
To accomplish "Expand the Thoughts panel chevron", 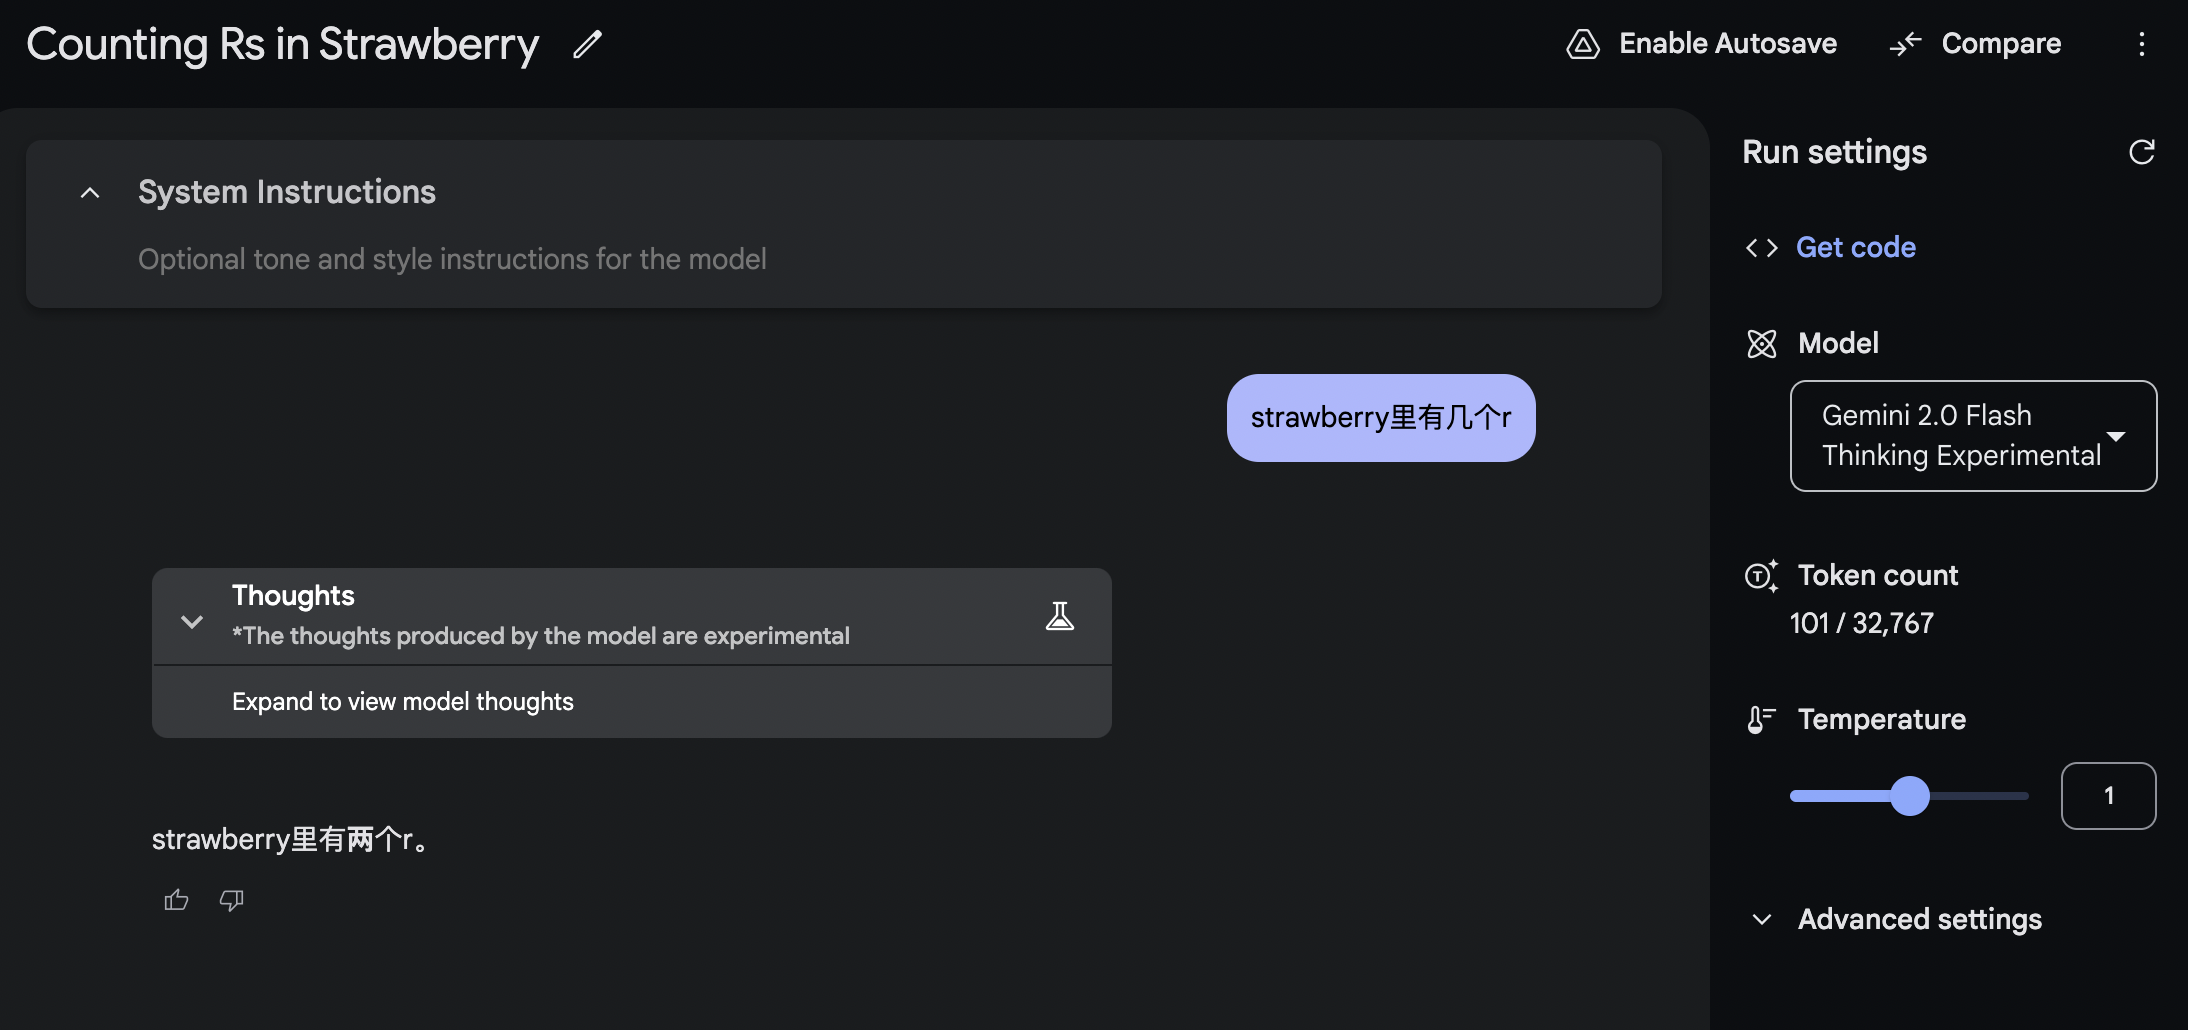I will coord(192,621).
